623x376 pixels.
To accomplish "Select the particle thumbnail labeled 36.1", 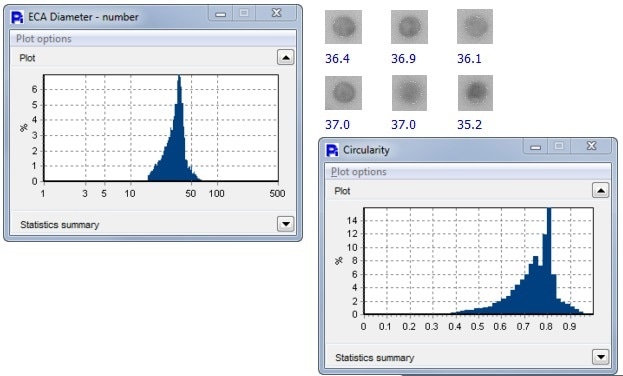I will [475, 27].
